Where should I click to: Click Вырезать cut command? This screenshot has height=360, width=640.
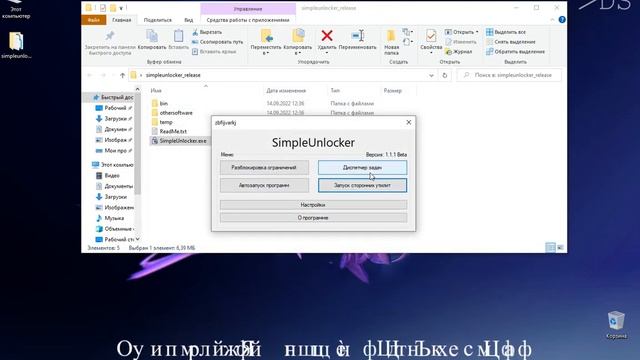pyautogui.click(x=207, y=32)
